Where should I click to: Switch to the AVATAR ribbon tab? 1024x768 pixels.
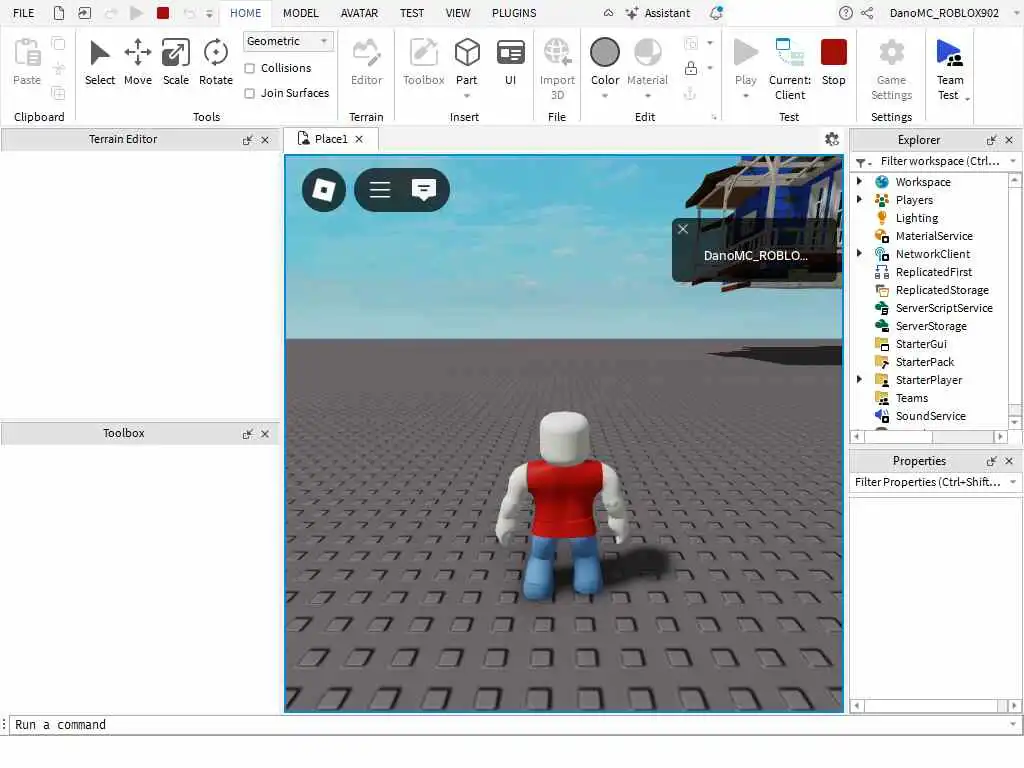pyautogui.click(x=359, y=13)
